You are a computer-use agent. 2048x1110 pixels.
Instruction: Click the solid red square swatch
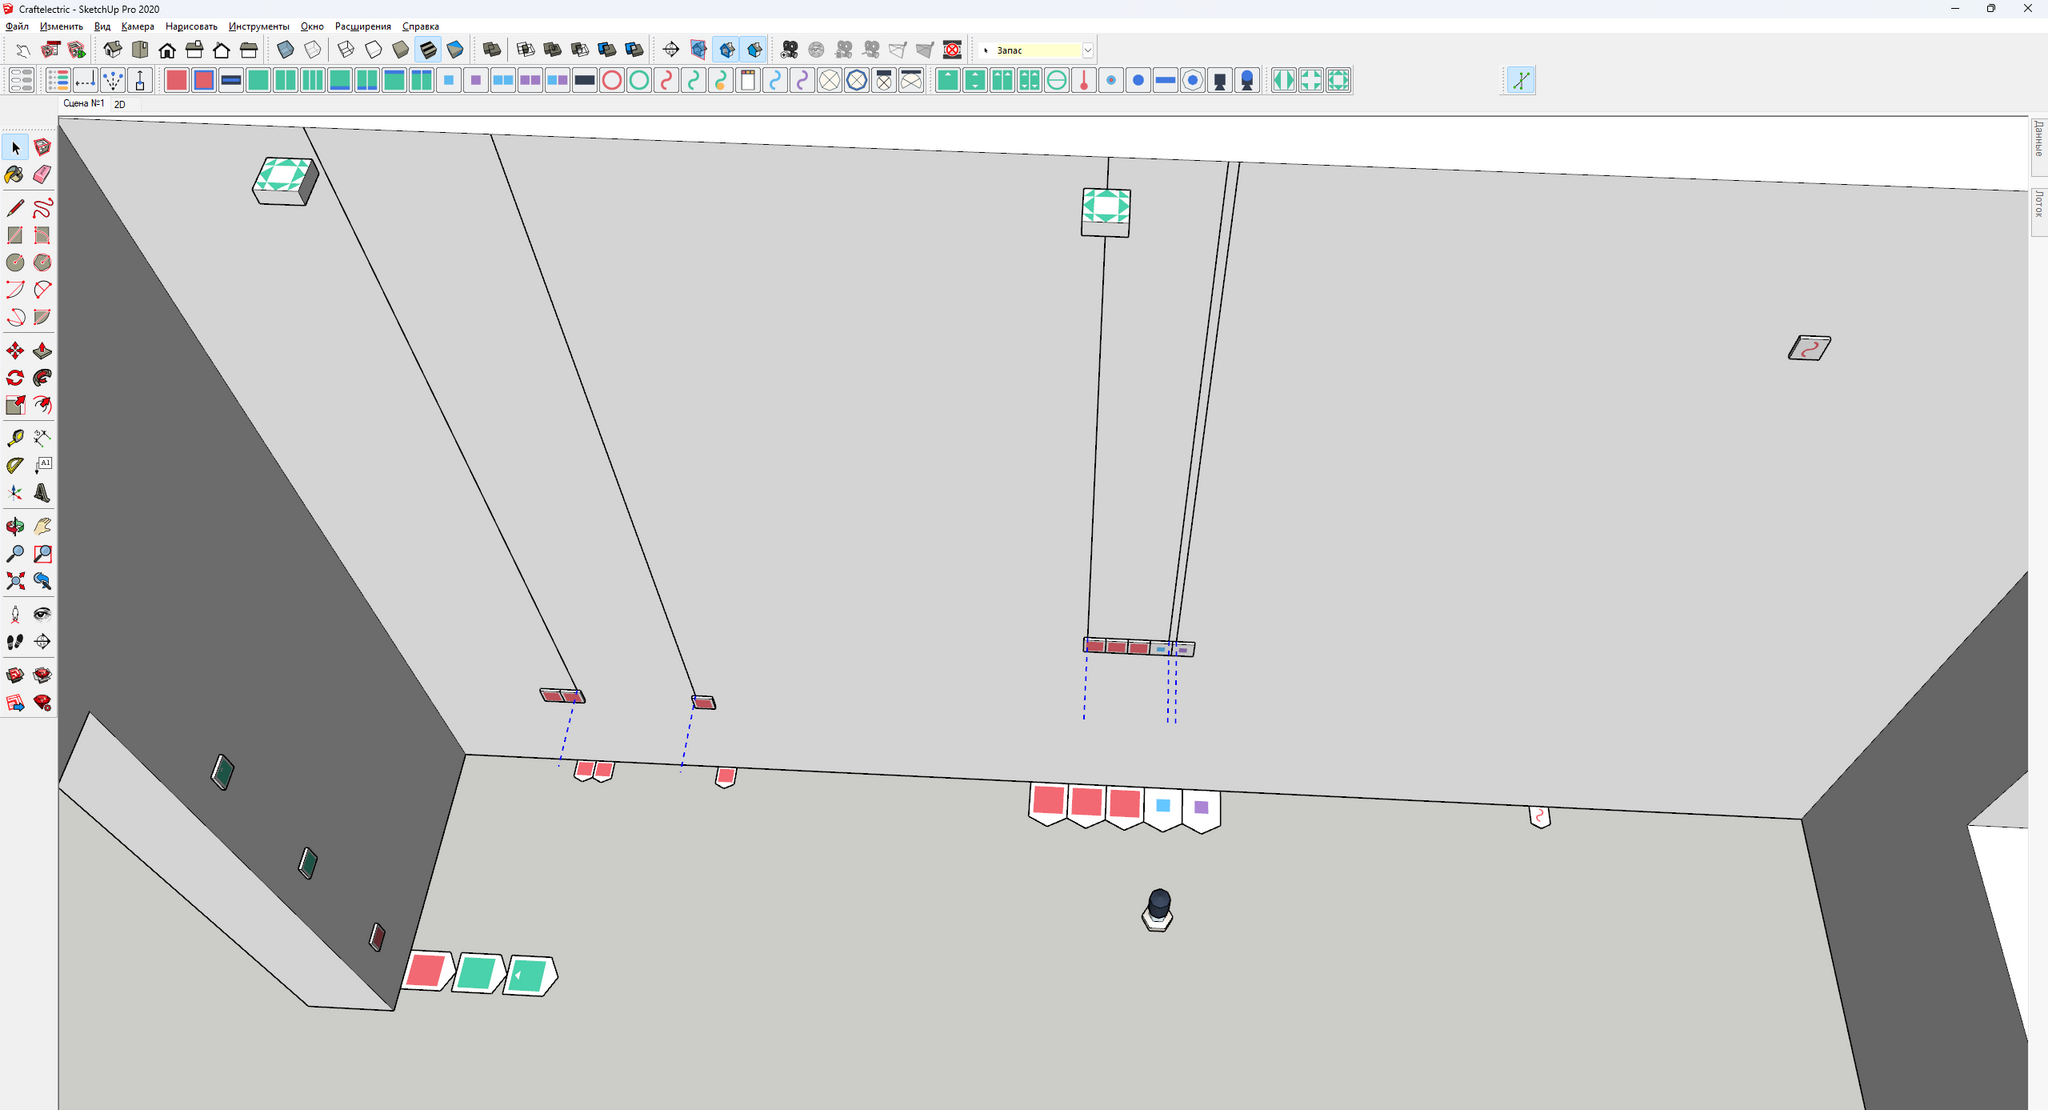(177, 81)
